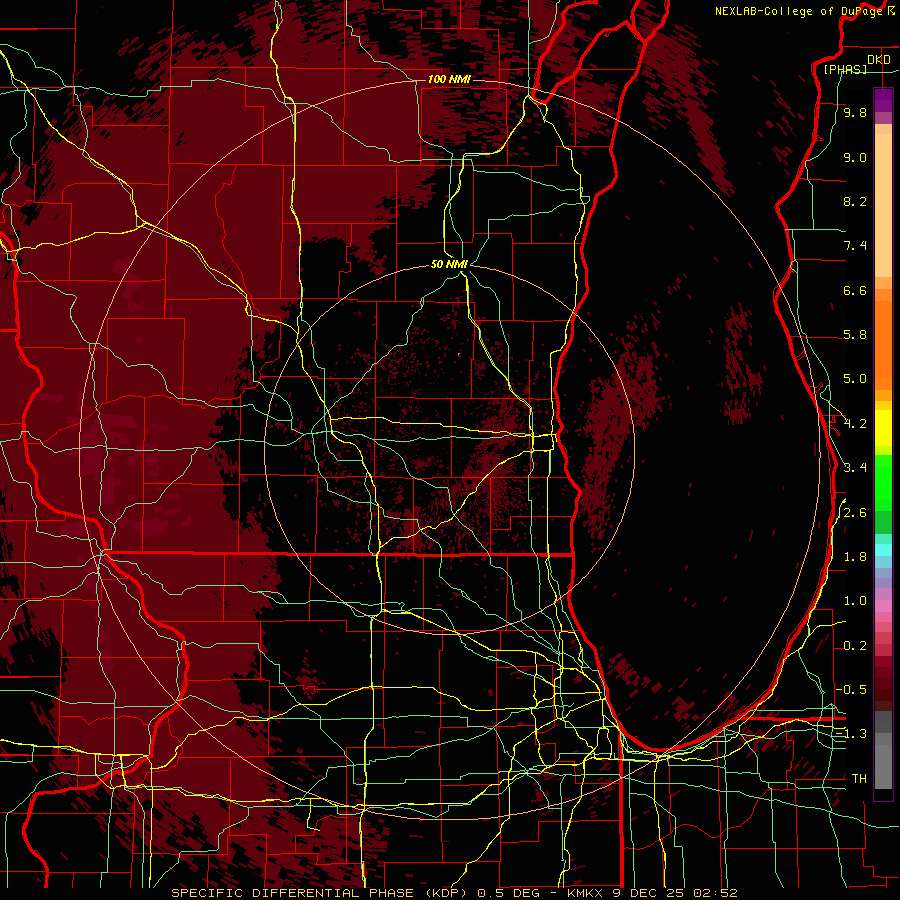Click the 1.0 value on color scale

click(855, 601)
